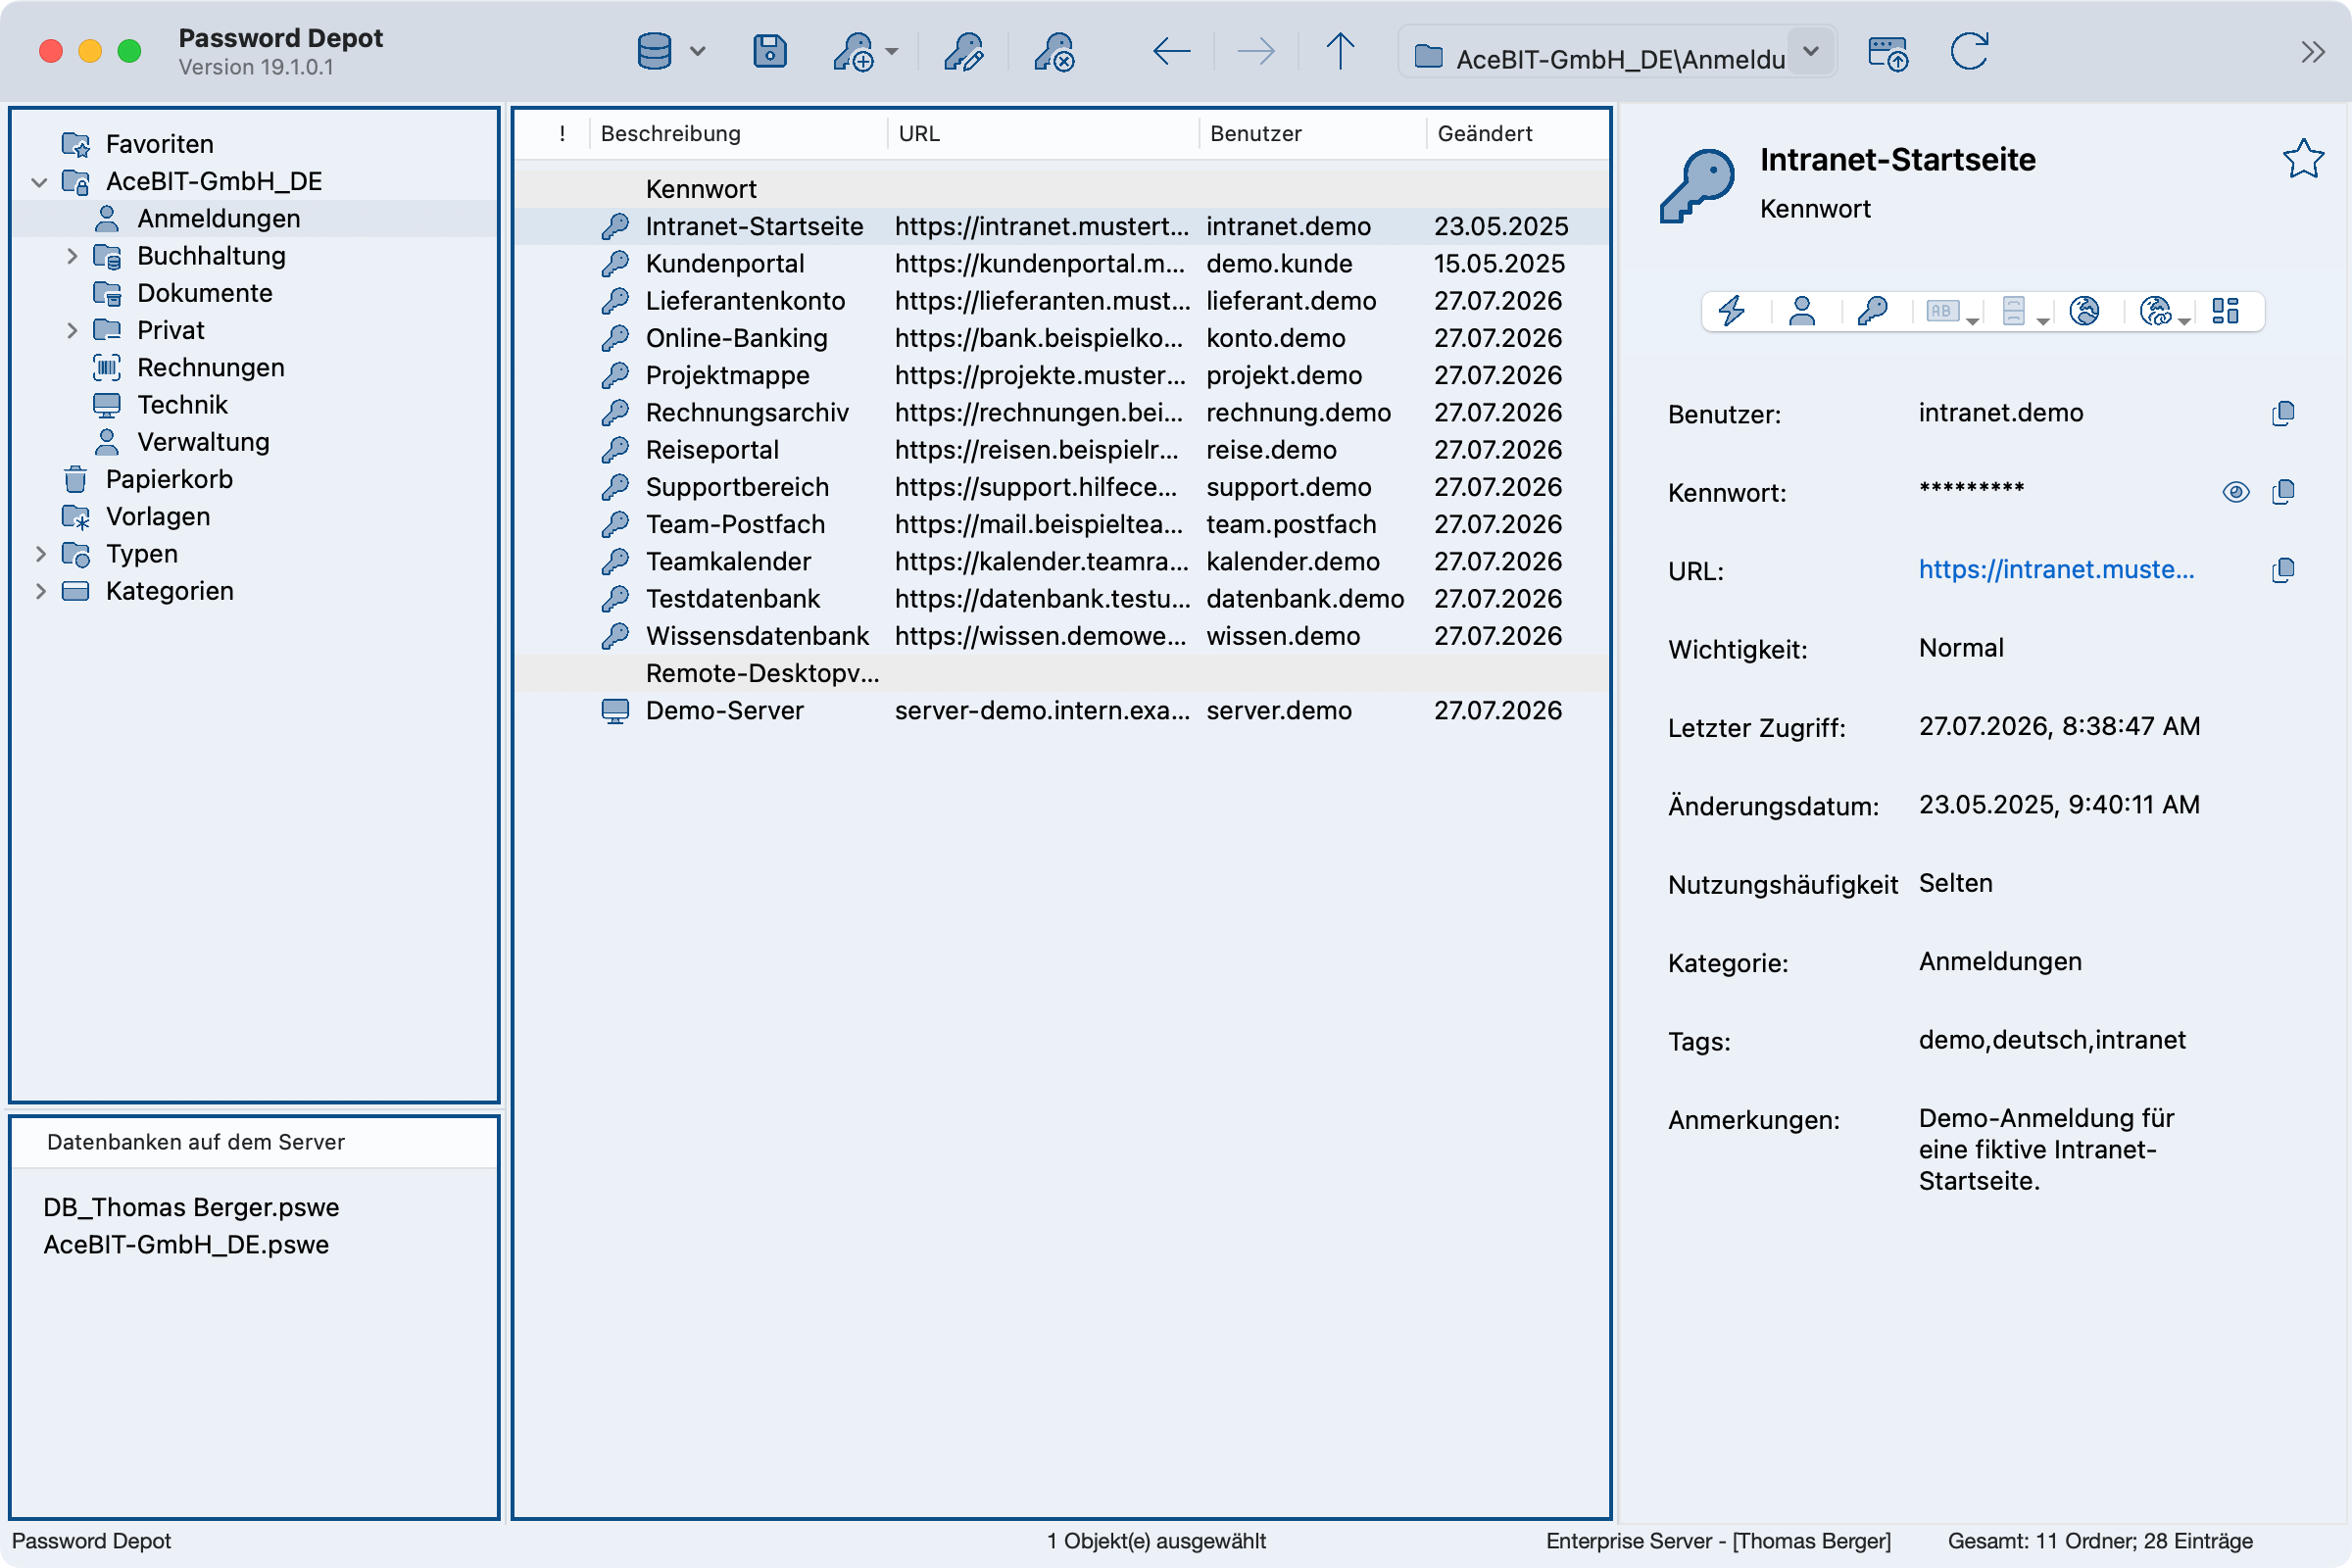Click the large key icon in details header
Viewport: 2352px width, 1568px height.
pos(1697,186)
